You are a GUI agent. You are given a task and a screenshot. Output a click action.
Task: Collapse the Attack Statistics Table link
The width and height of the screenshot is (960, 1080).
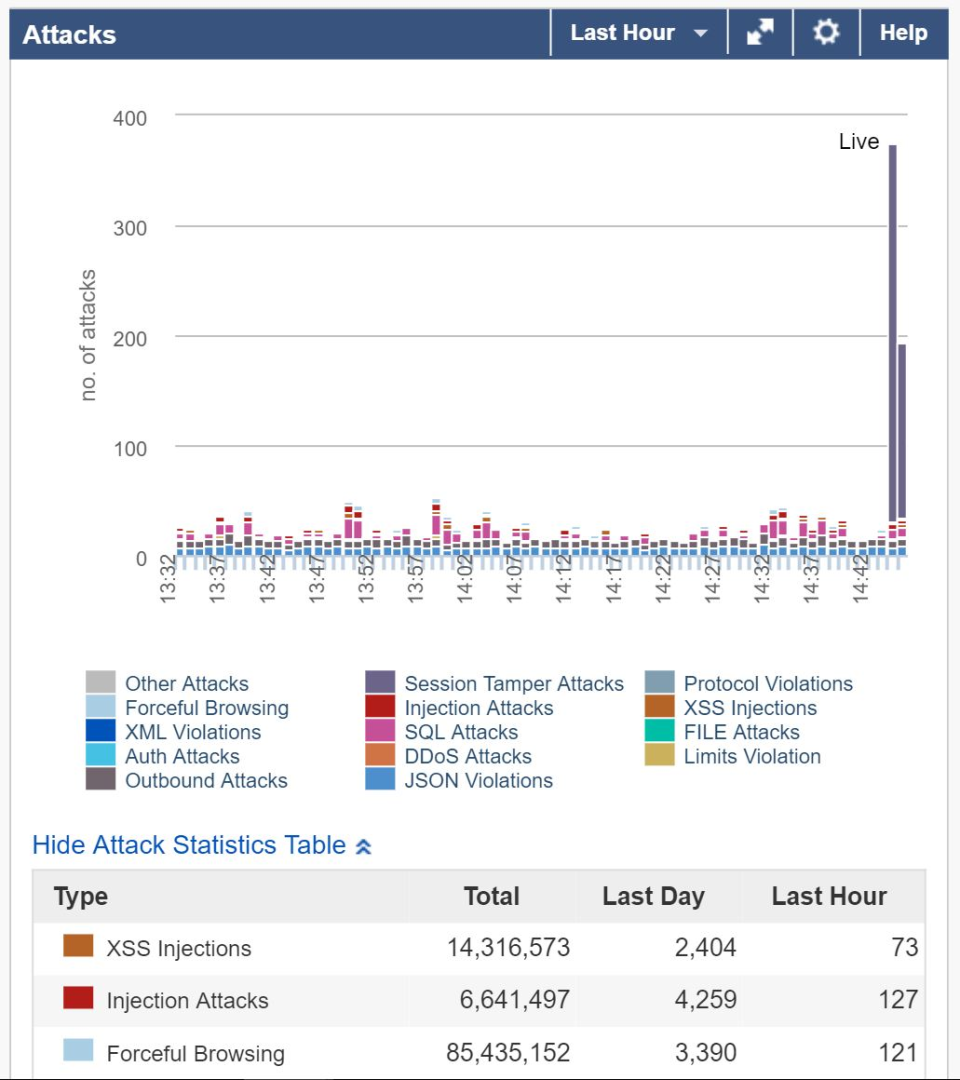click(189, 845)
